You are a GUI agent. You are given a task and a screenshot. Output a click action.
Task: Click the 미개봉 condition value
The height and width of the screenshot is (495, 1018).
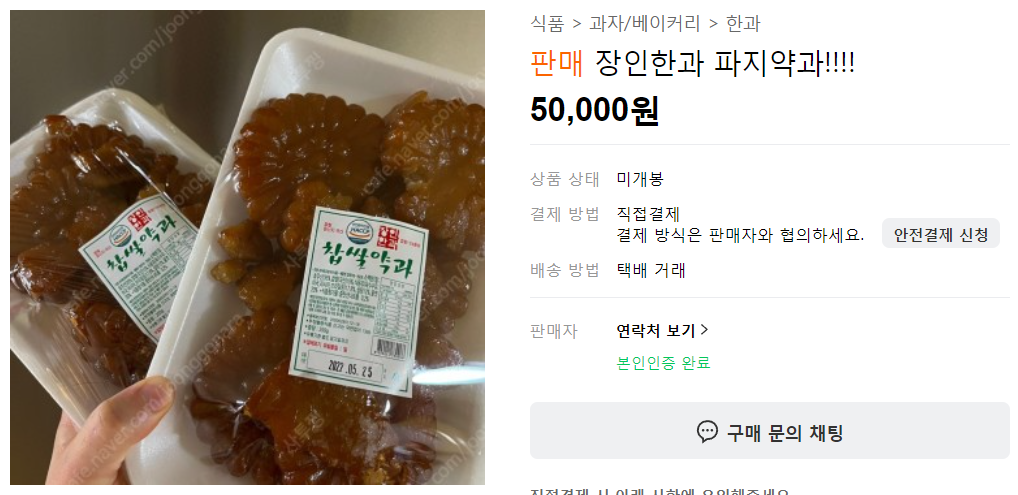coord(640,179)
